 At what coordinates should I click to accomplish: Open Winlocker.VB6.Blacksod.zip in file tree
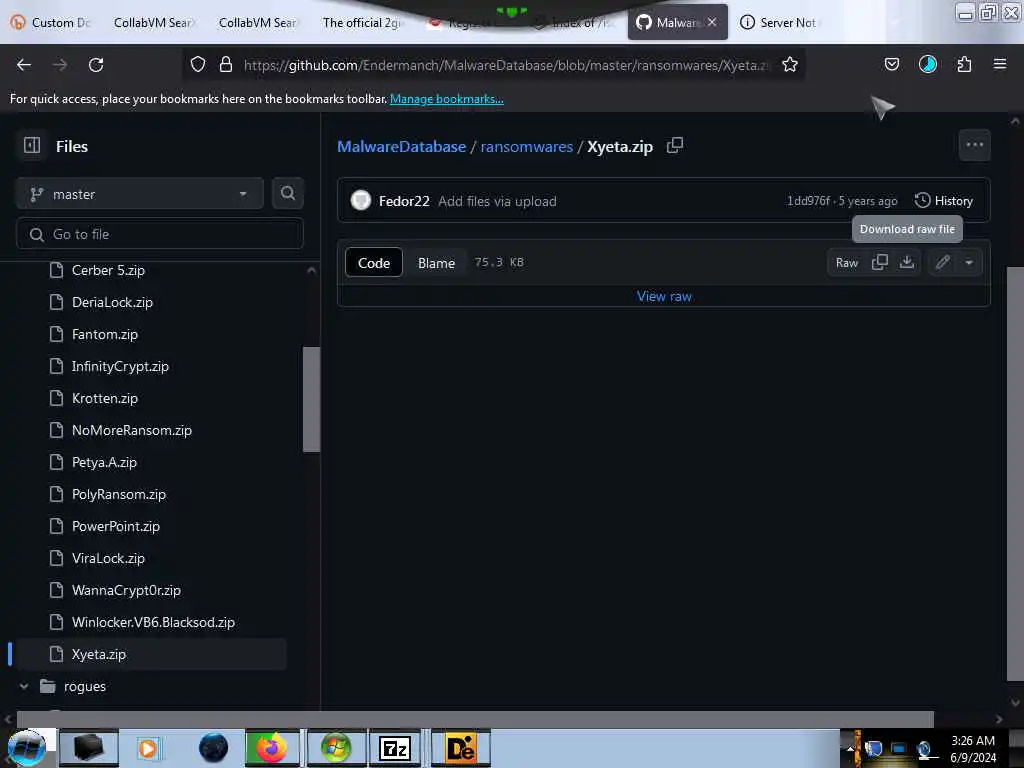coord(153,622)
